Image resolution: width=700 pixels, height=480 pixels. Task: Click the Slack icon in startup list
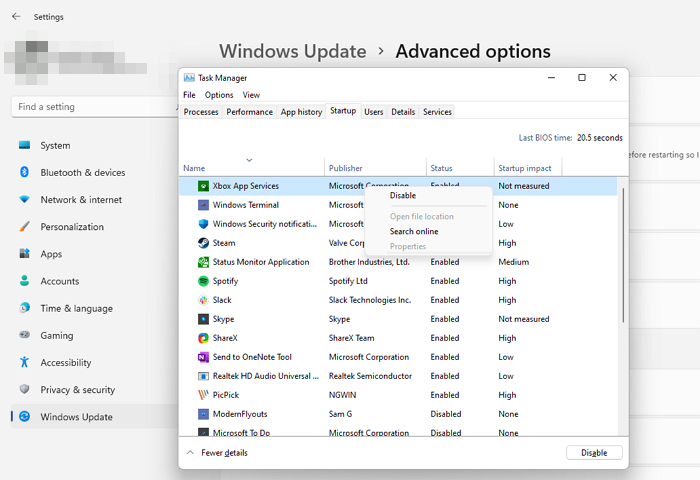tap(203, 300)
